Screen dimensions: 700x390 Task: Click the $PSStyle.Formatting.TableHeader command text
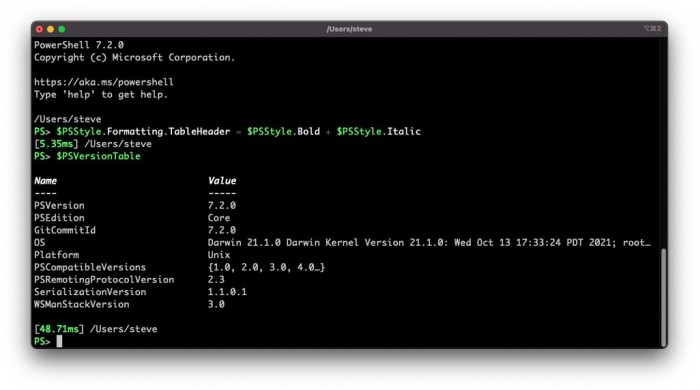click(143, 132)
